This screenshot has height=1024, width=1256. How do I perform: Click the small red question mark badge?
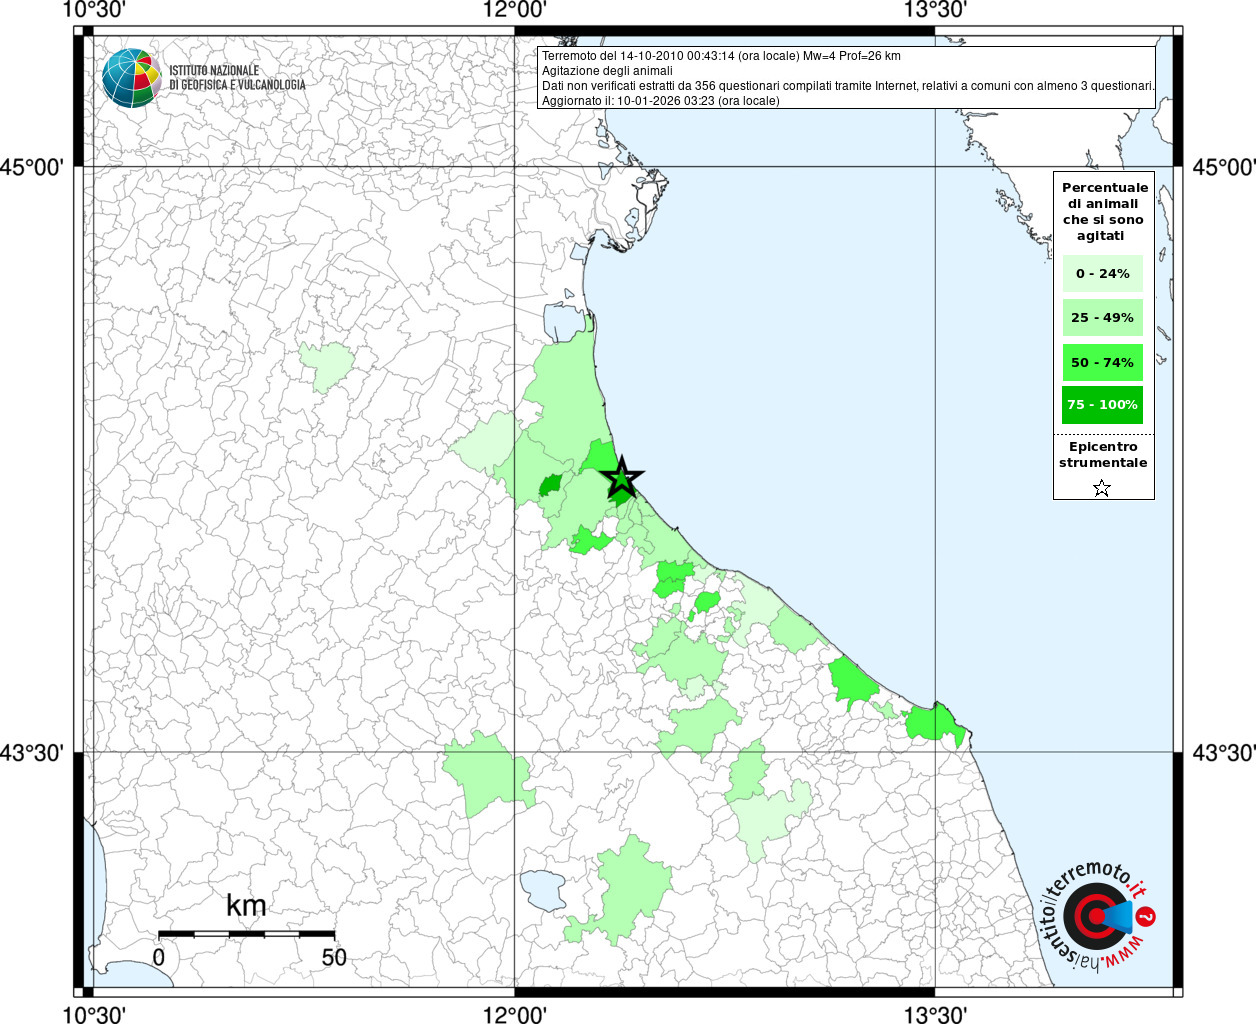pyautogui.click(x=1147, y=916)
